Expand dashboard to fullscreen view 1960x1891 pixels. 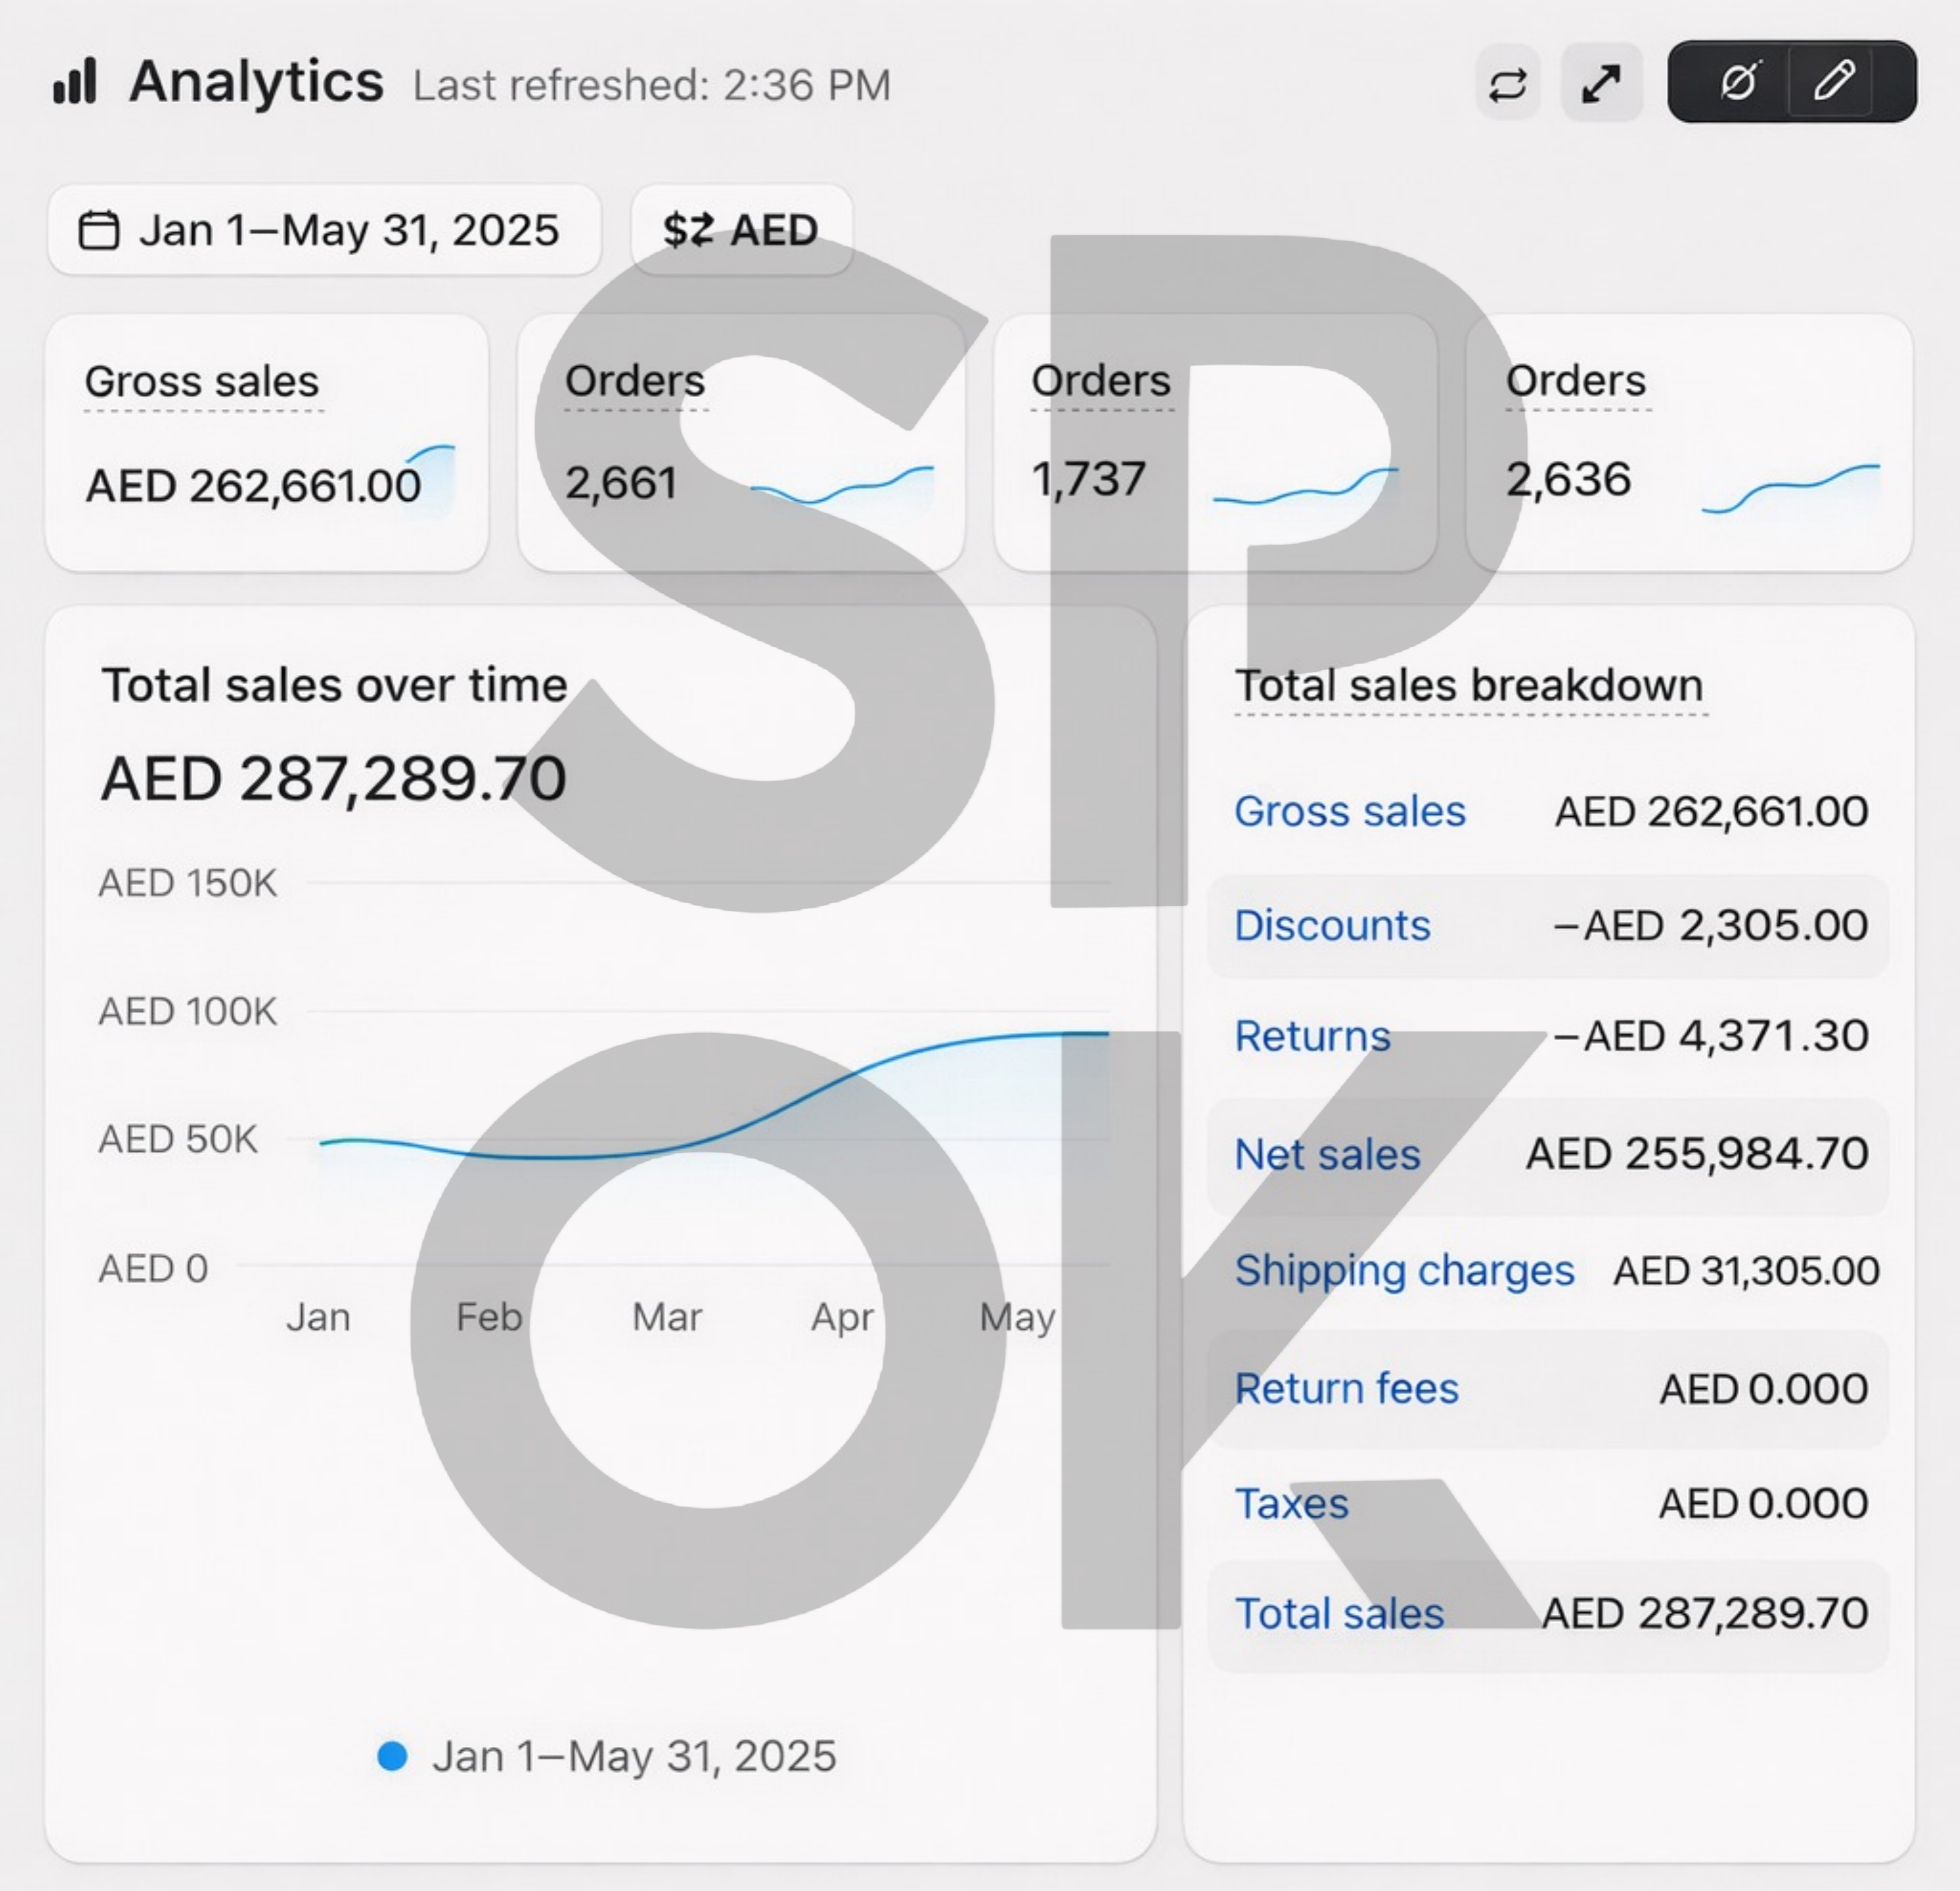[1601, 84]
